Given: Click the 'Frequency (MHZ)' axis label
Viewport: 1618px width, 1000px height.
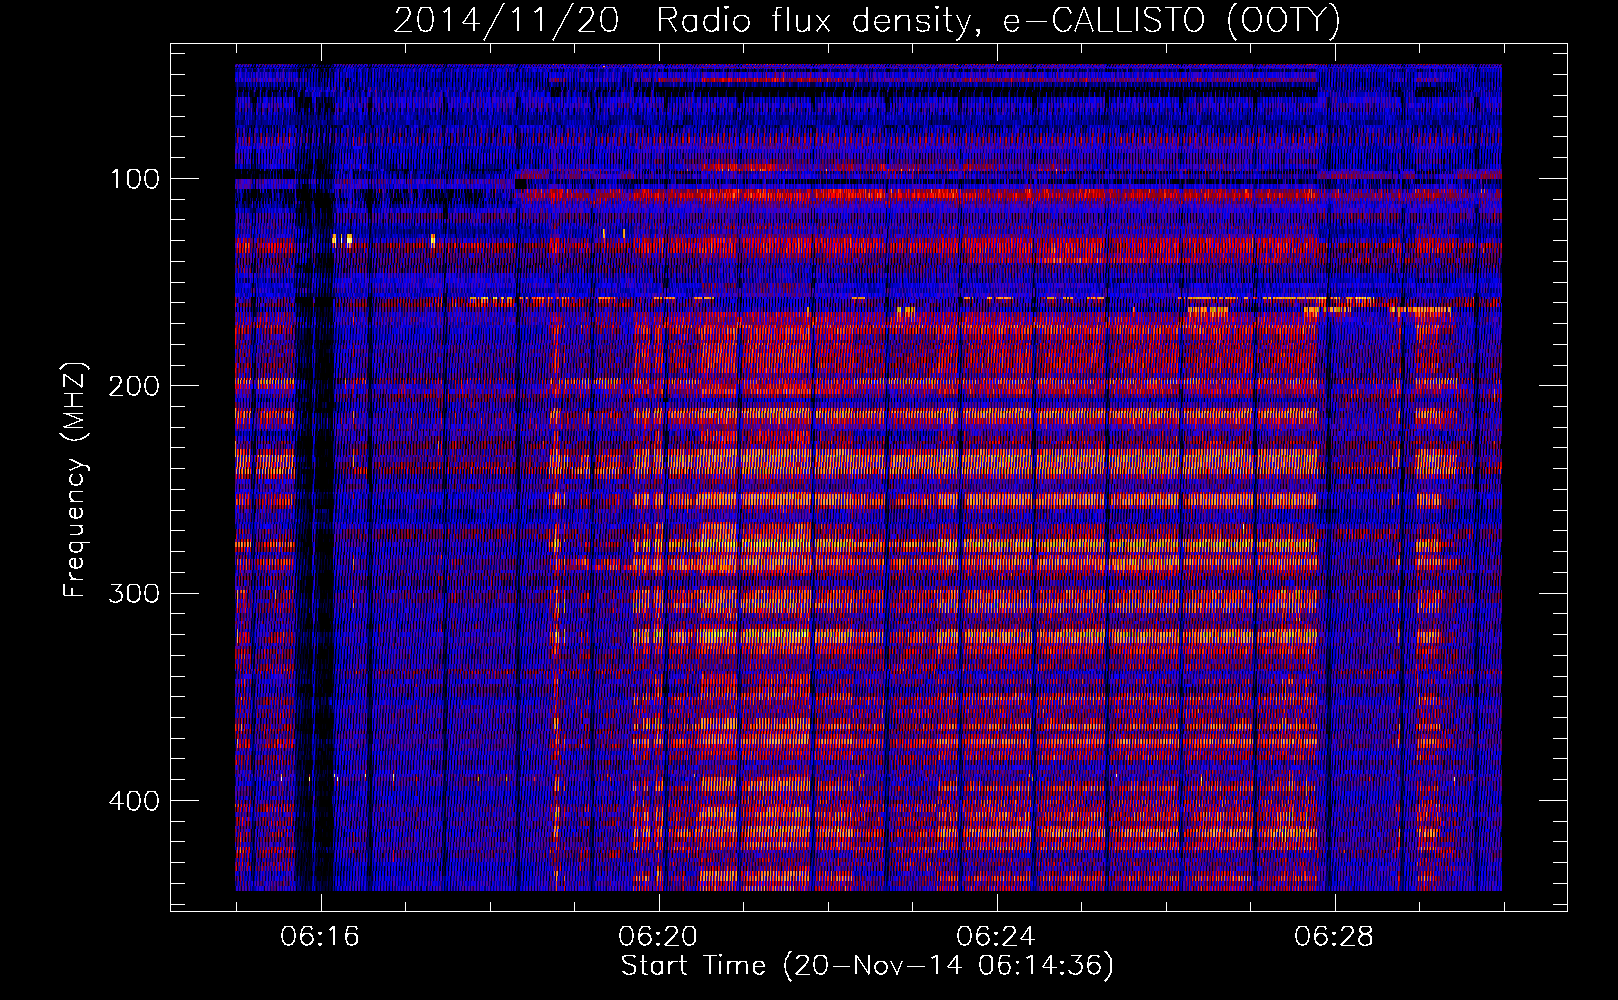Looking at the screenshot, I should pos(75,479).
